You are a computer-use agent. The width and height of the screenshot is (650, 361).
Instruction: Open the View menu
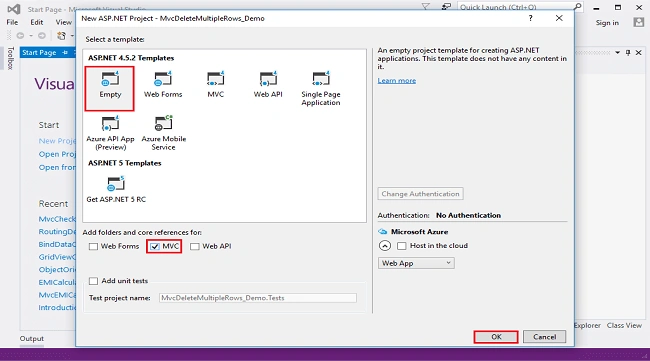63,22
